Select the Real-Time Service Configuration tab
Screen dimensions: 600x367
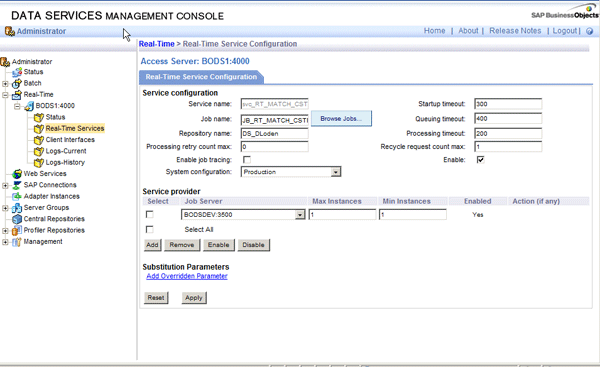point(201,77)
